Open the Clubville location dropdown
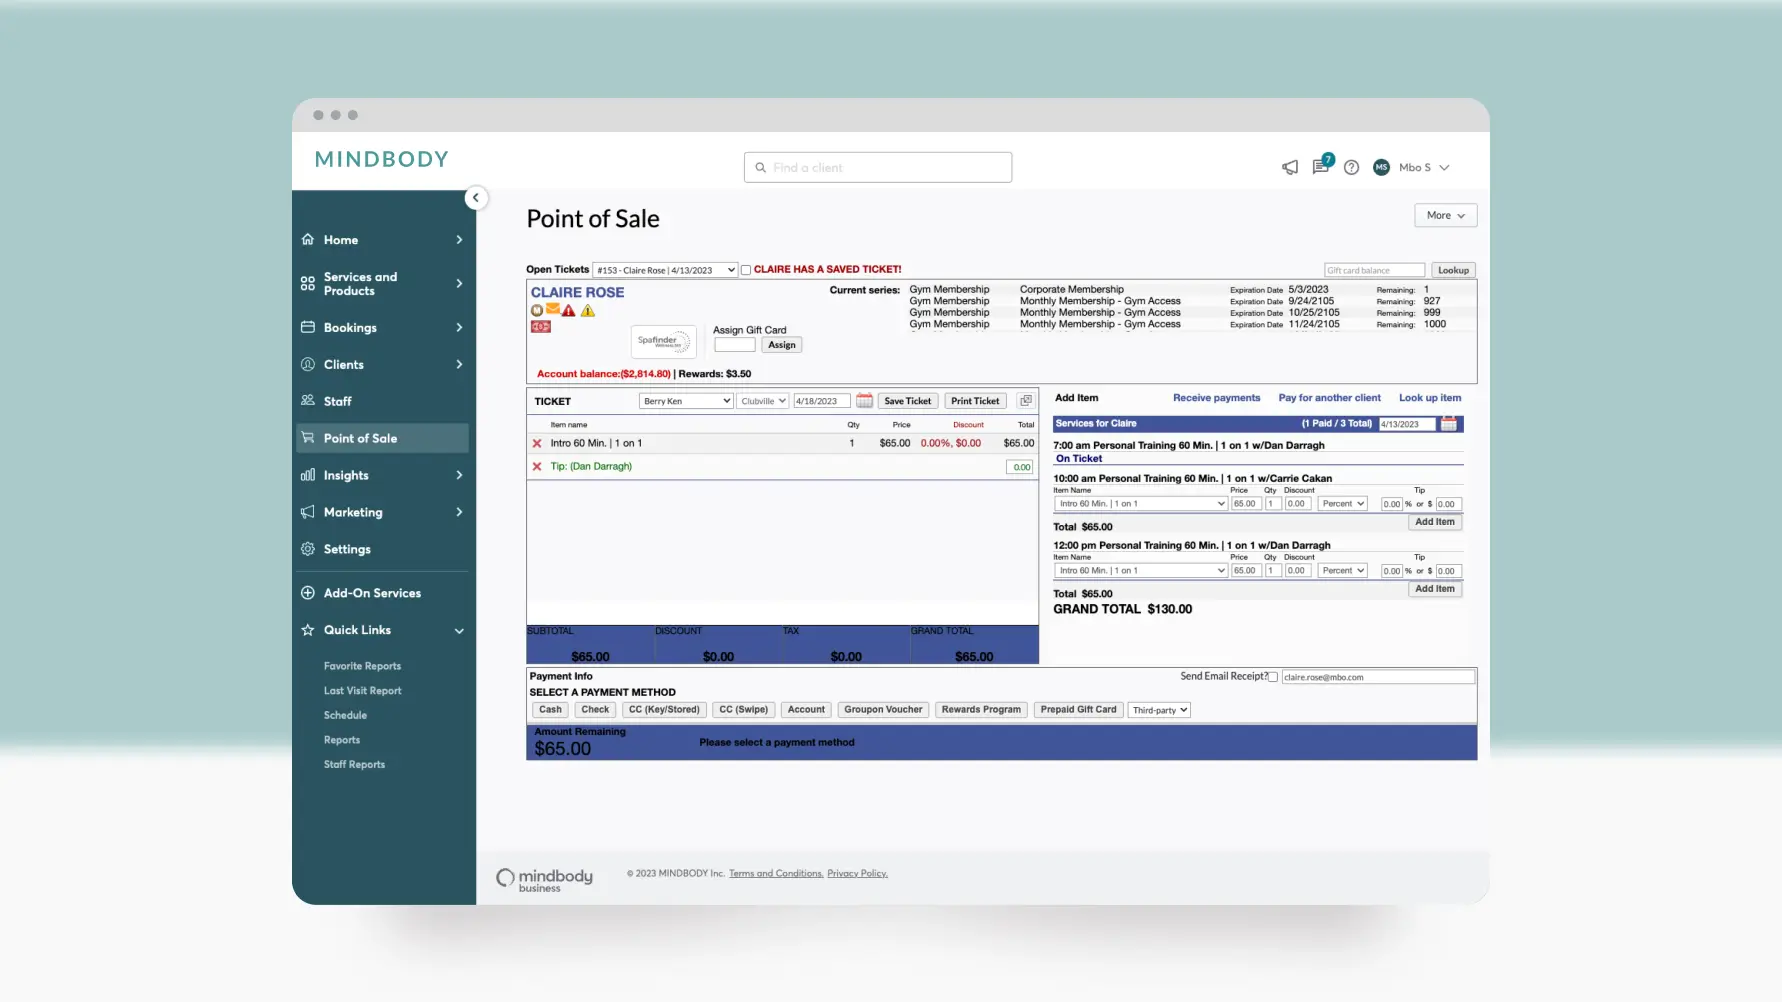 763,401
